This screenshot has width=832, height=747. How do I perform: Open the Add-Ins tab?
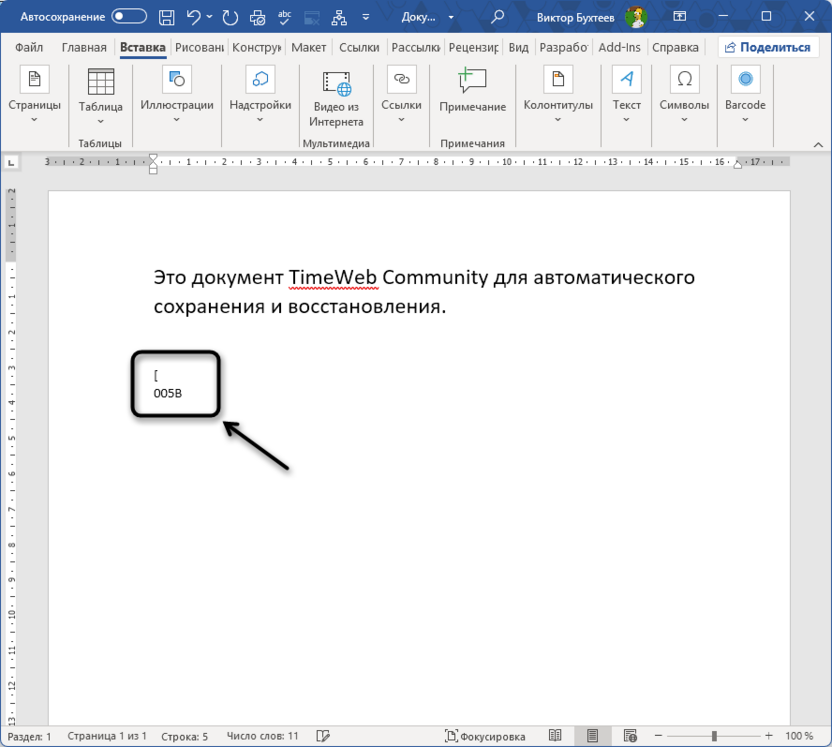tap(619, 47)
